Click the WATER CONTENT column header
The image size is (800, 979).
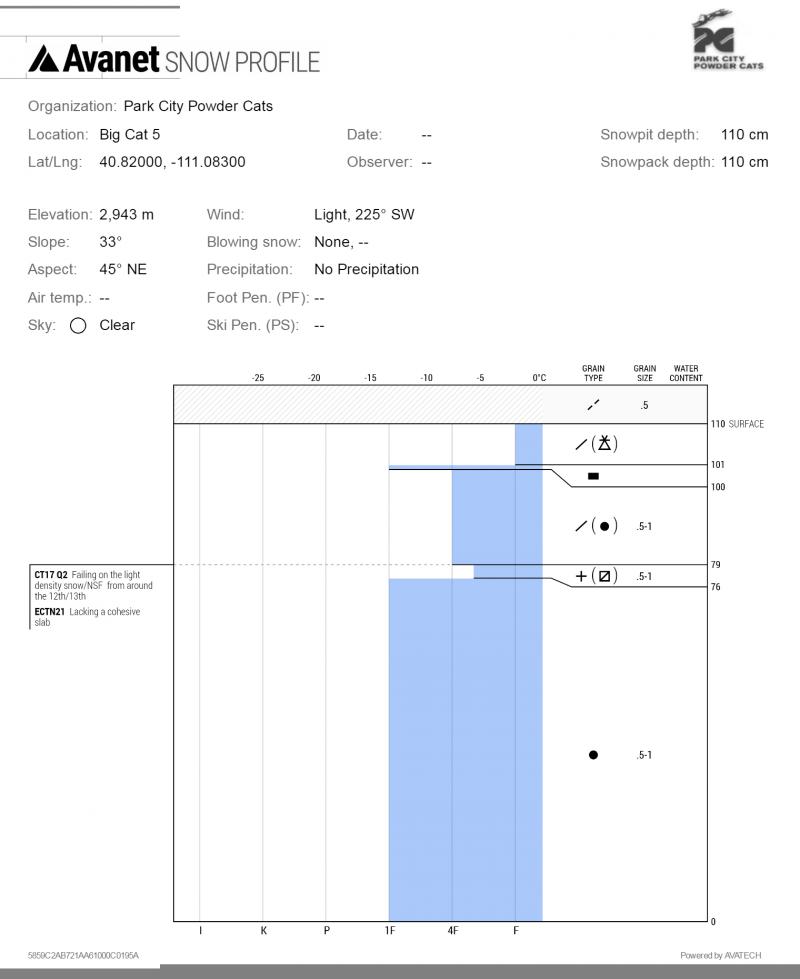coord(686,373)
